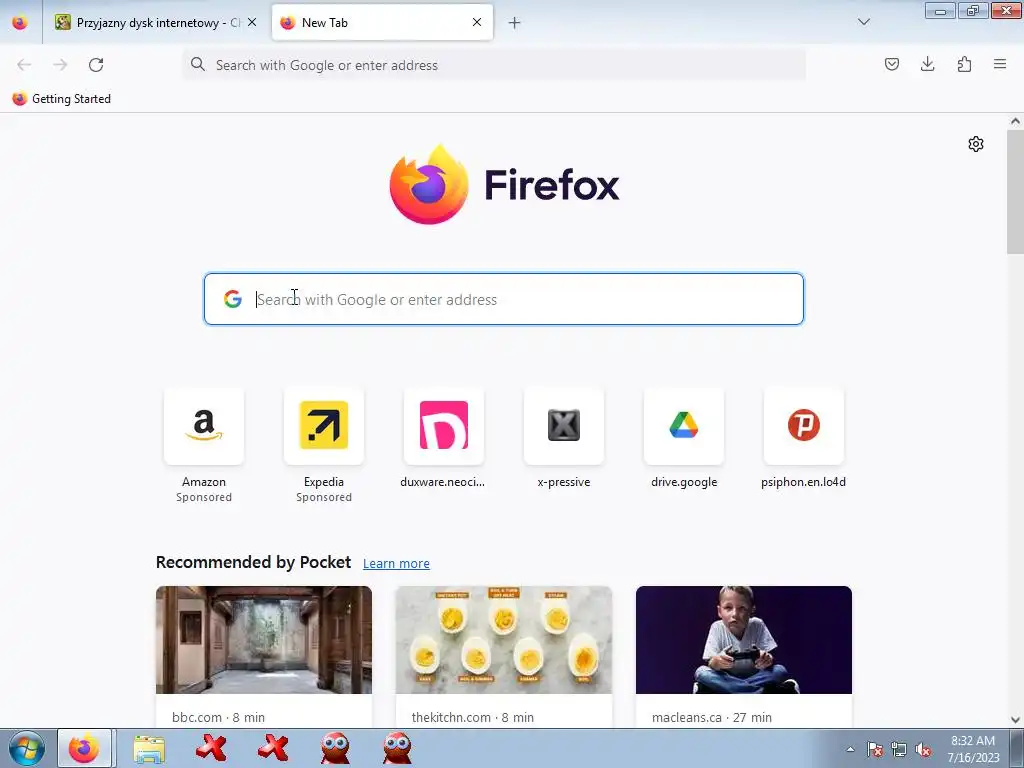Viewport: 1024px width, 768px height.
Task: Open the macleans.ca gamer boy story thumbnail
Action: coord(744,640)
